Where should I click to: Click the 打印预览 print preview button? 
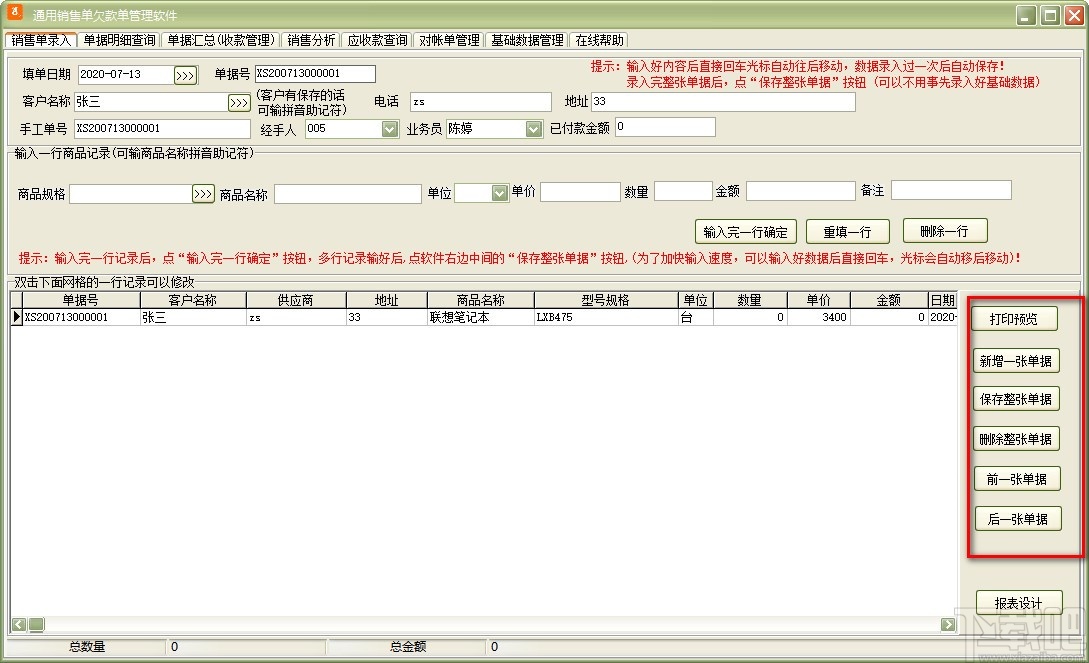tap(1016, 318)
